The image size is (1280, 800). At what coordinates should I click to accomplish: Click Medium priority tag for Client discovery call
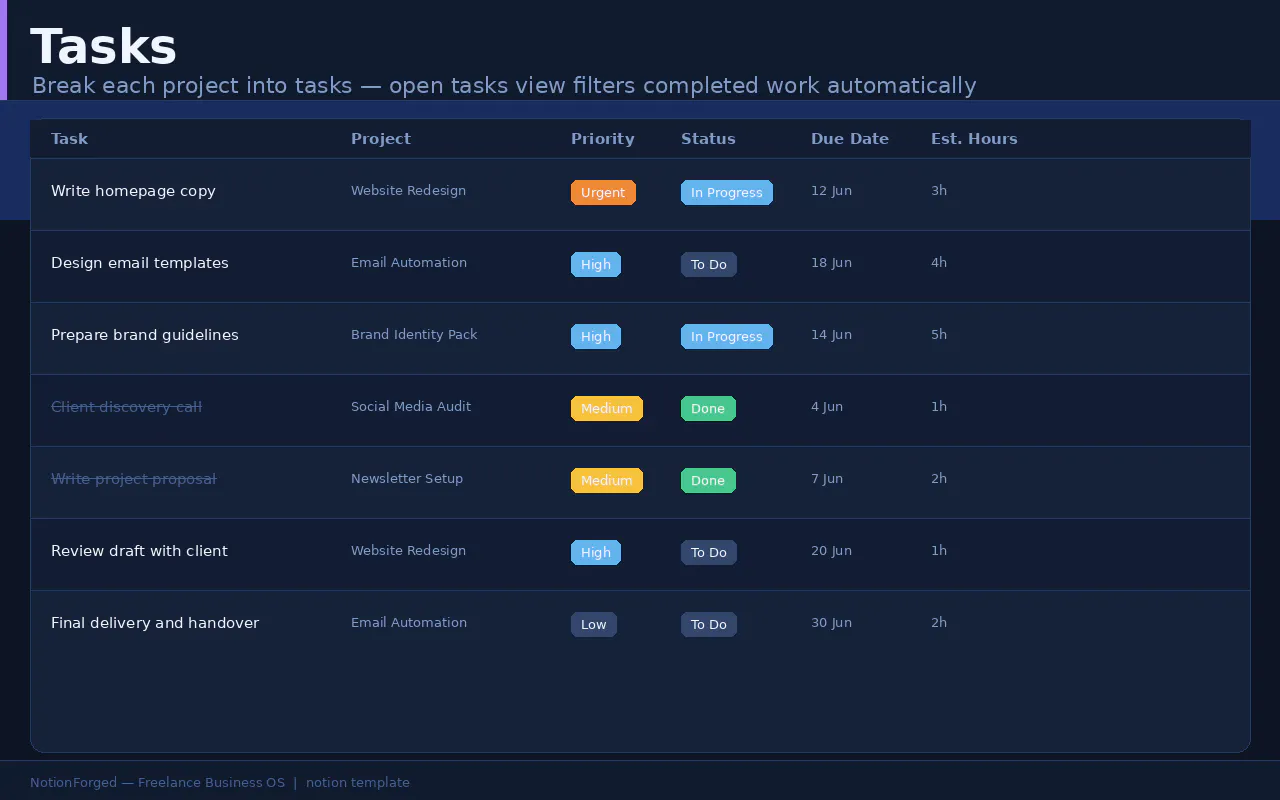tap(607, 409)
